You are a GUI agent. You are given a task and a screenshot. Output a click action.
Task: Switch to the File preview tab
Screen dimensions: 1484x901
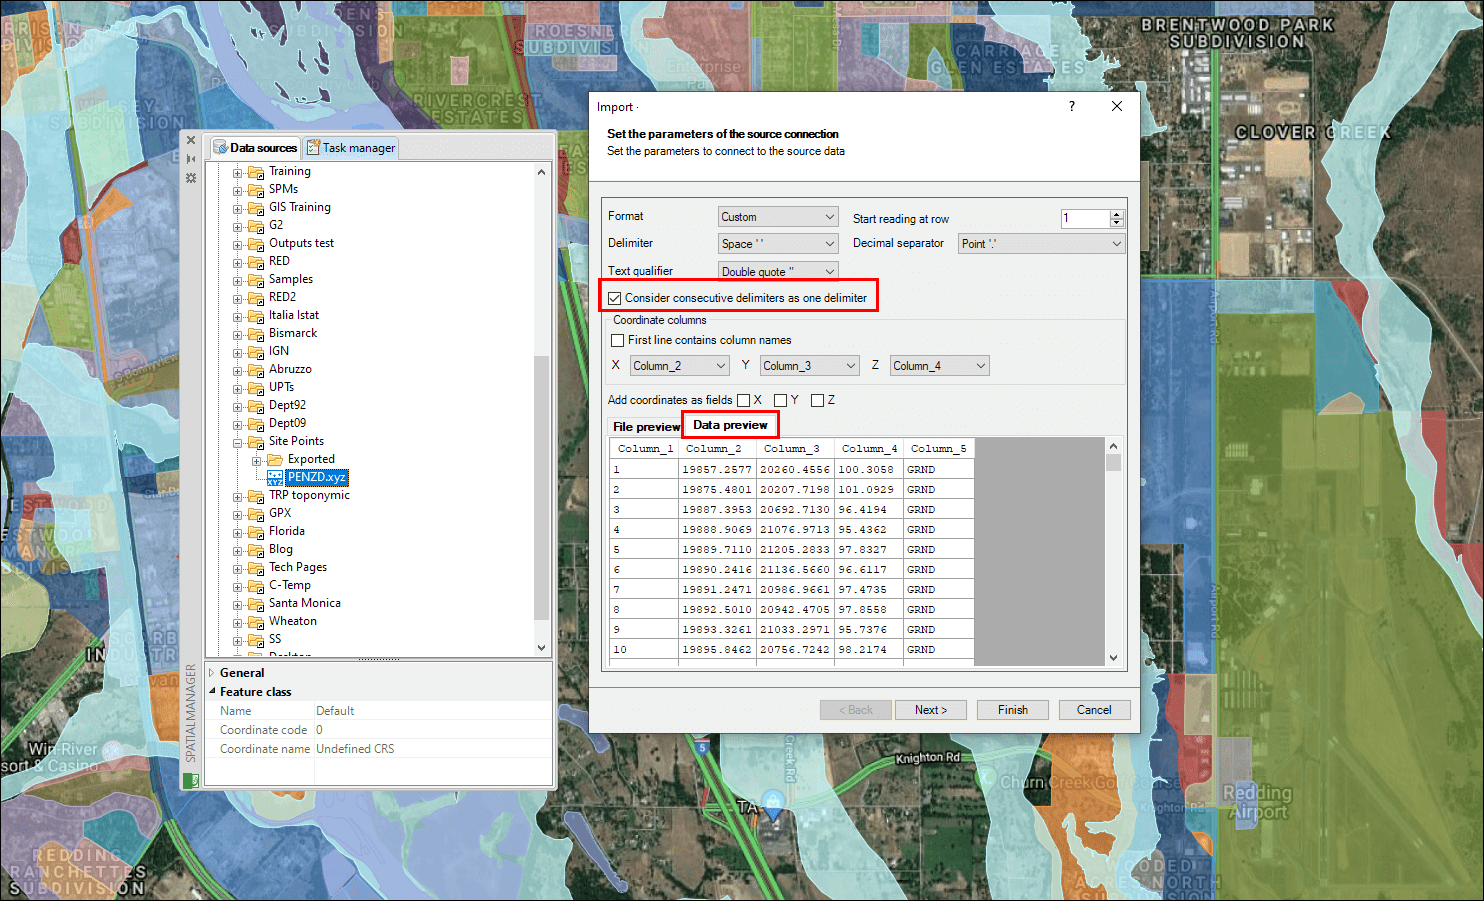(645, 427)
